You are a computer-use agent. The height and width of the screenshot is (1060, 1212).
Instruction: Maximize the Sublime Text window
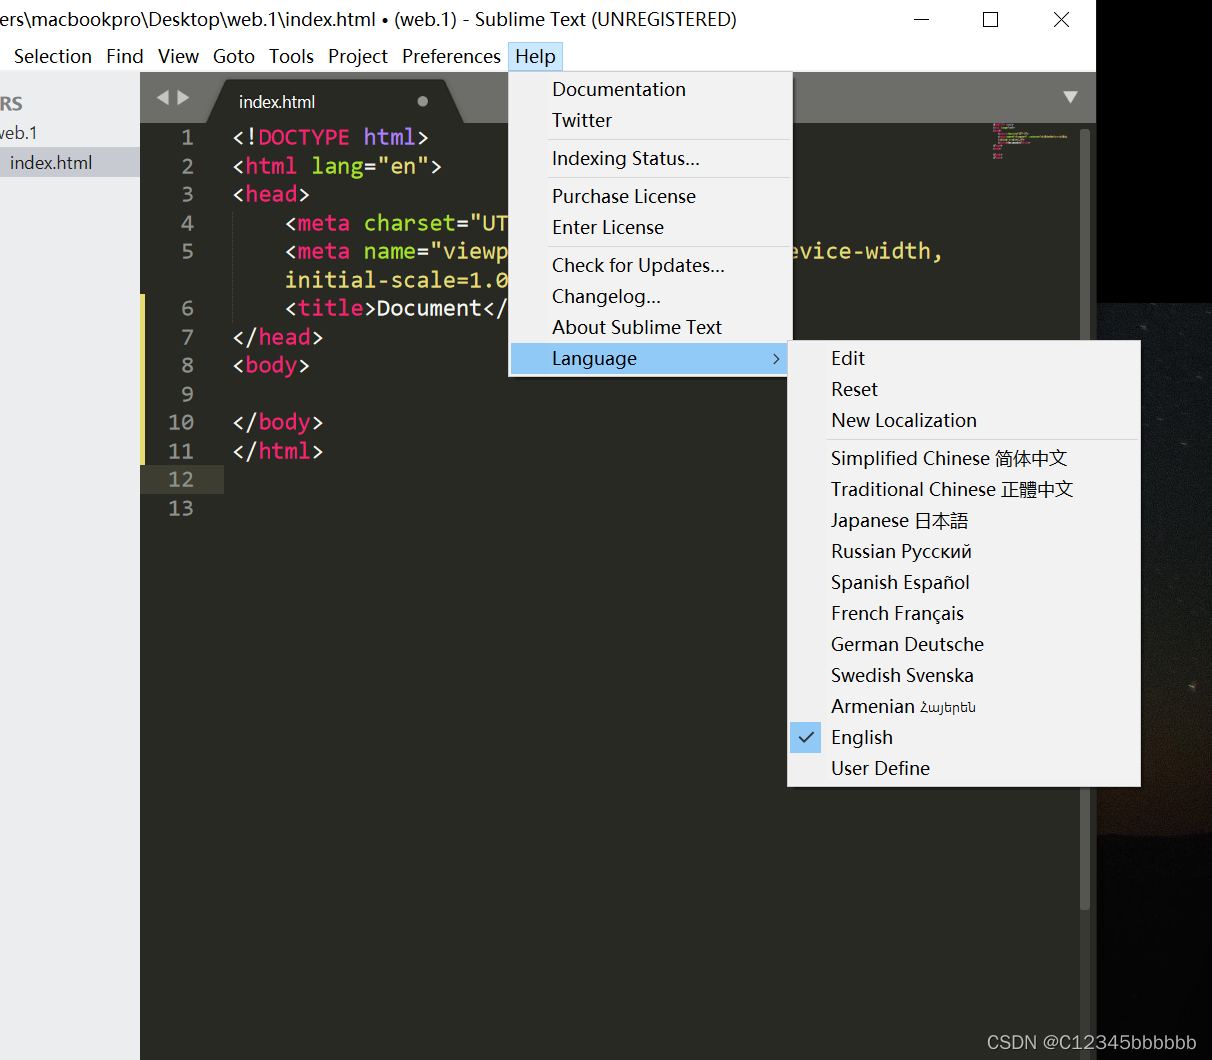tap(990, 19)
